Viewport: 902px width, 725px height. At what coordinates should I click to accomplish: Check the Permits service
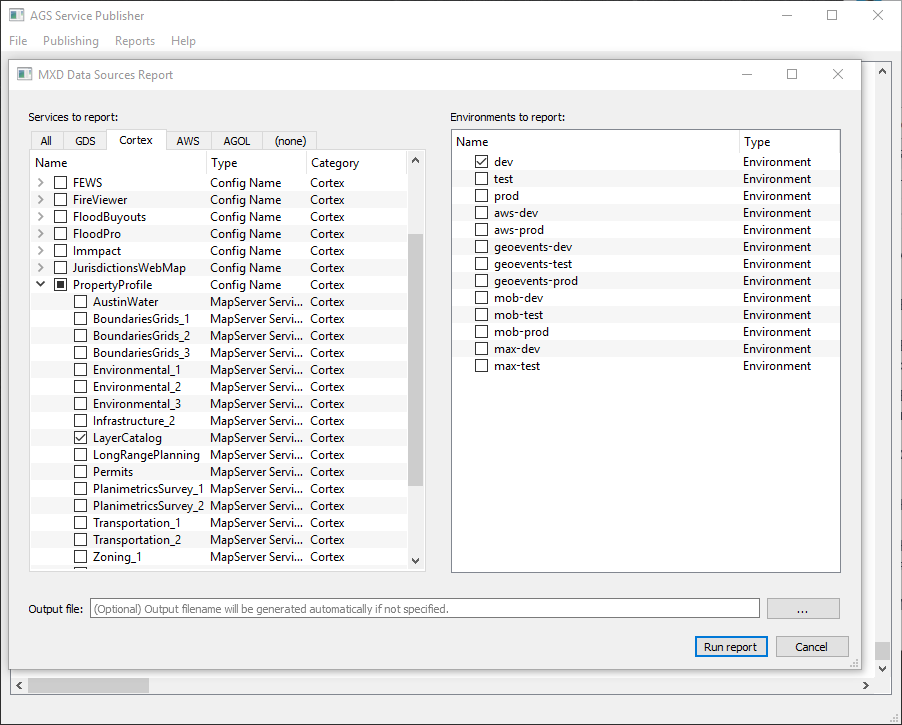coord(80,471)
